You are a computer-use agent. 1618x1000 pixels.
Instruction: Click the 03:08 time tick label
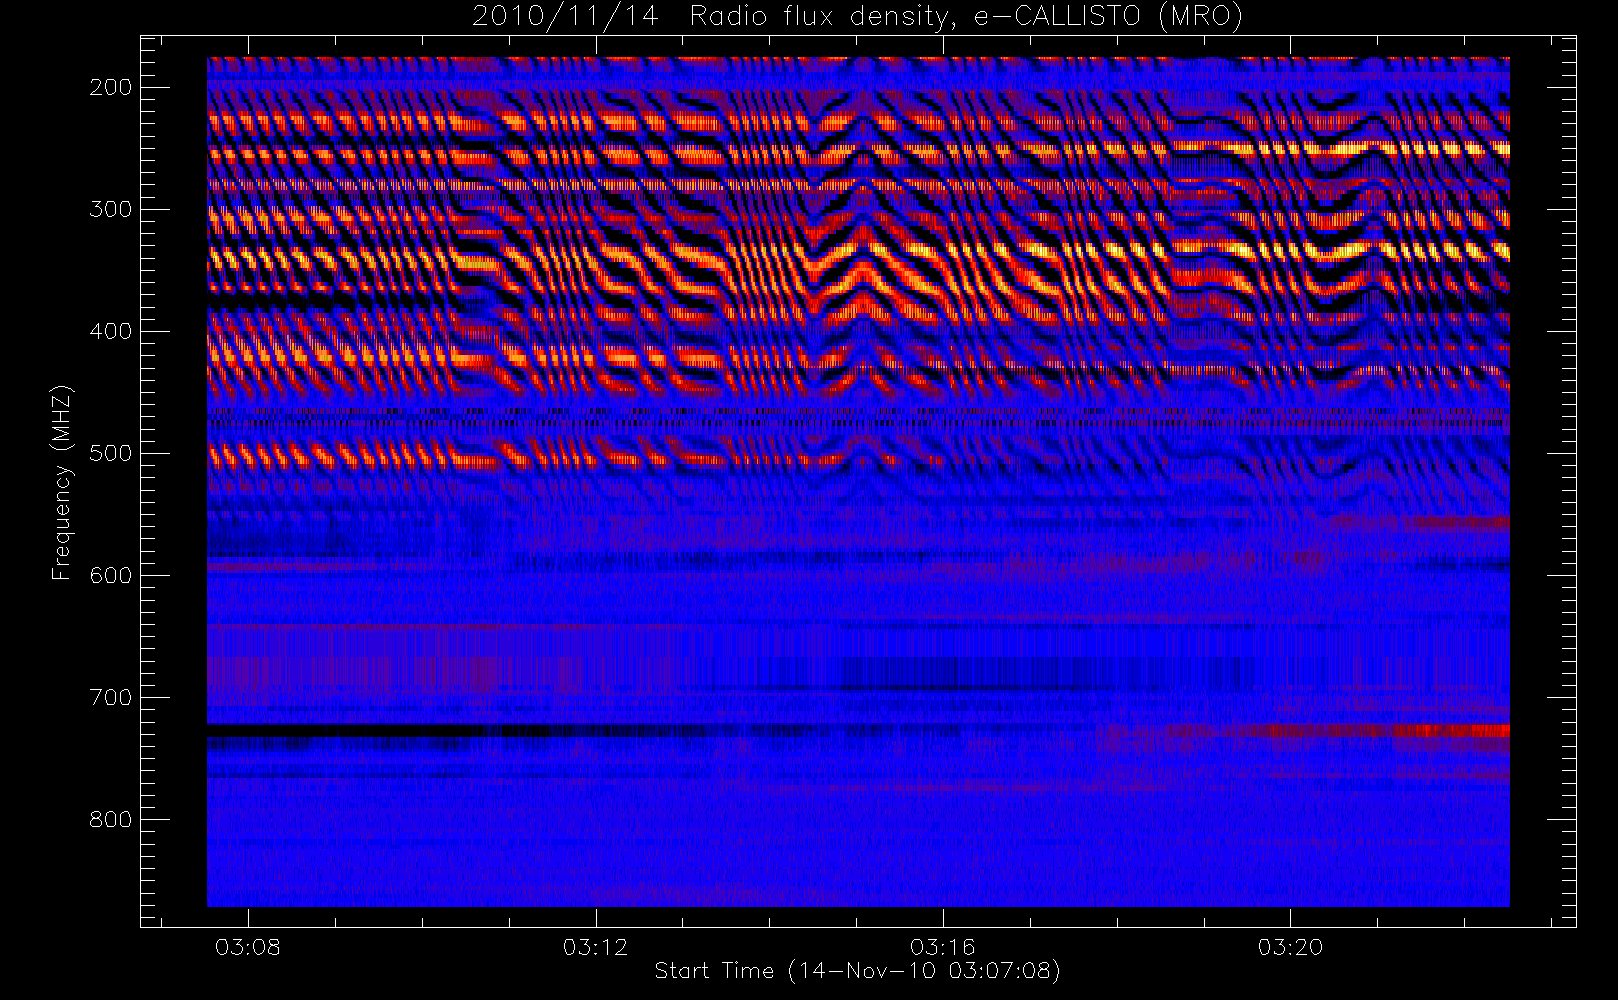[248, 947]
